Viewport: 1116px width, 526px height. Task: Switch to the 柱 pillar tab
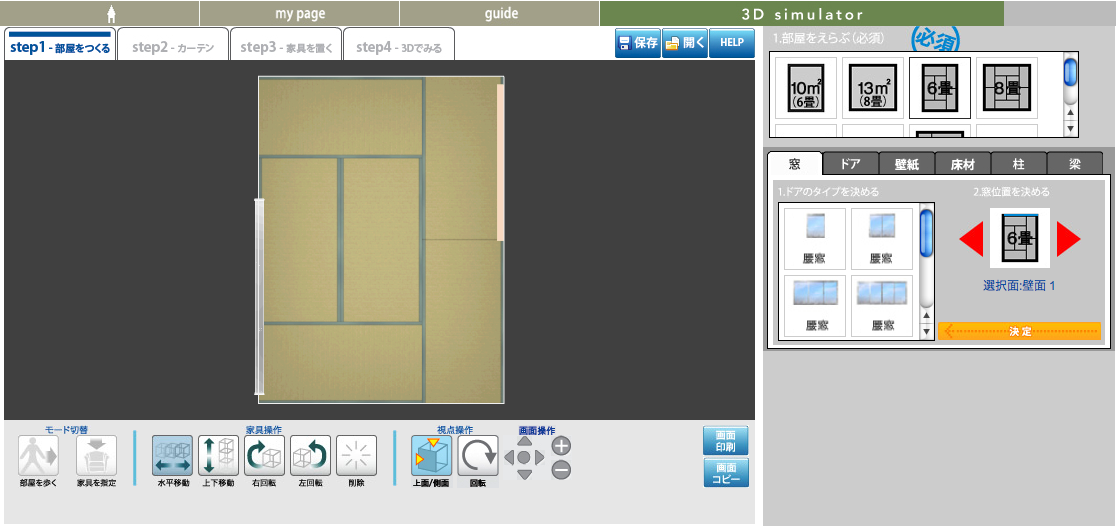click(1018, 164)
